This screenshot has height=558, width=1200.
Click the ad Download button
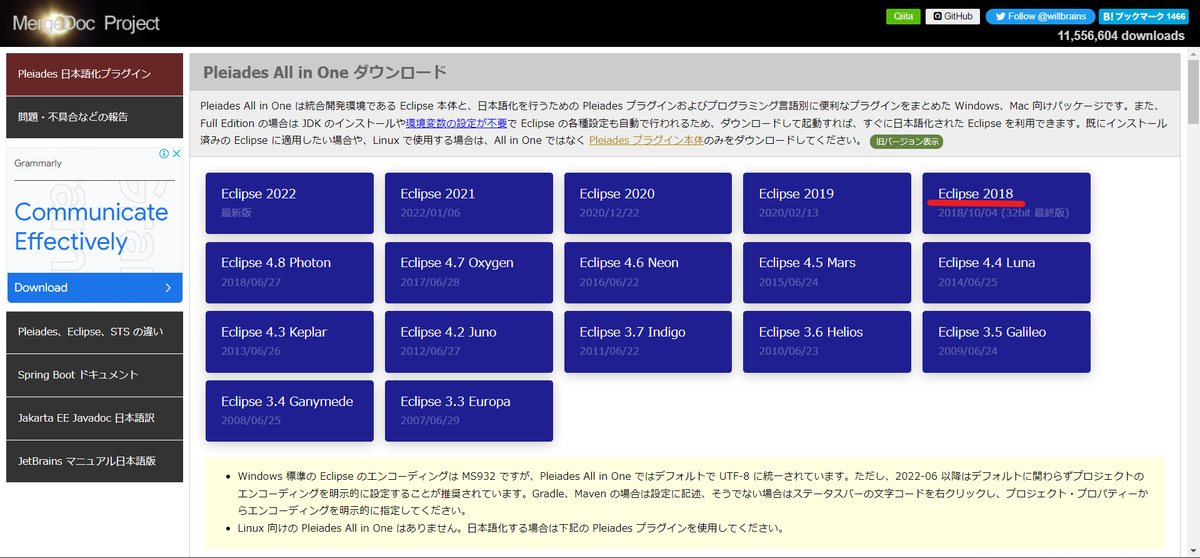pyautogui.click(x=94, y=287)
